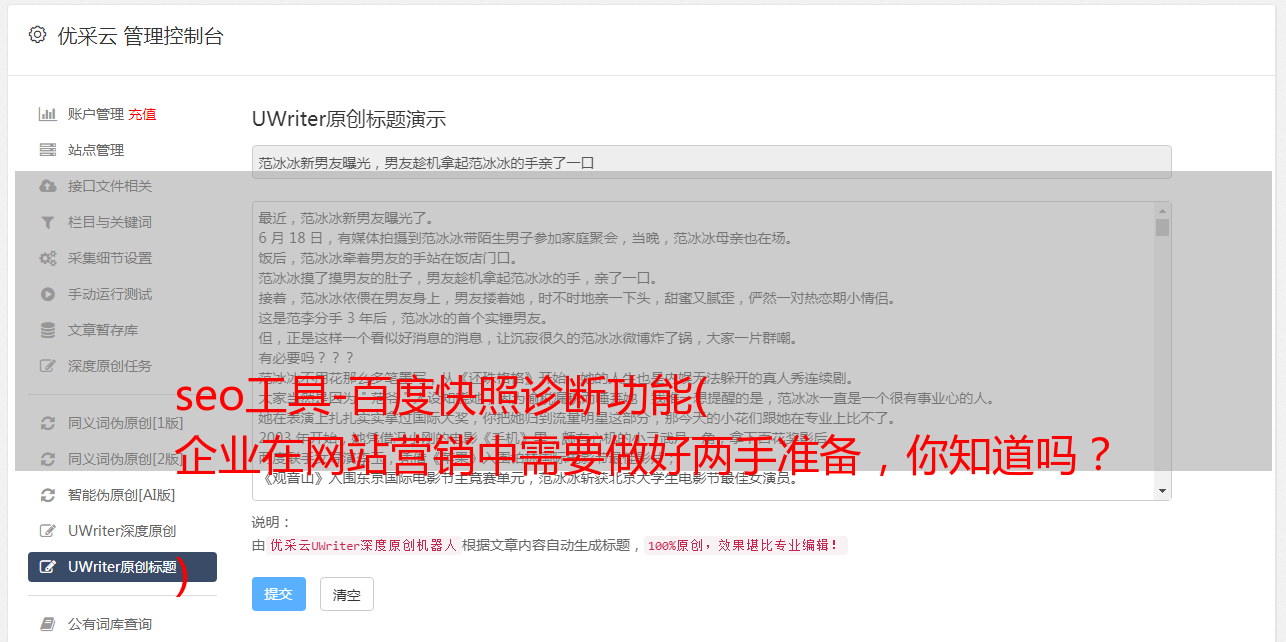Select the active UWriter原创标题 item
The image size is (1286, 642).
pyautogui.click(x=122, y=567)
